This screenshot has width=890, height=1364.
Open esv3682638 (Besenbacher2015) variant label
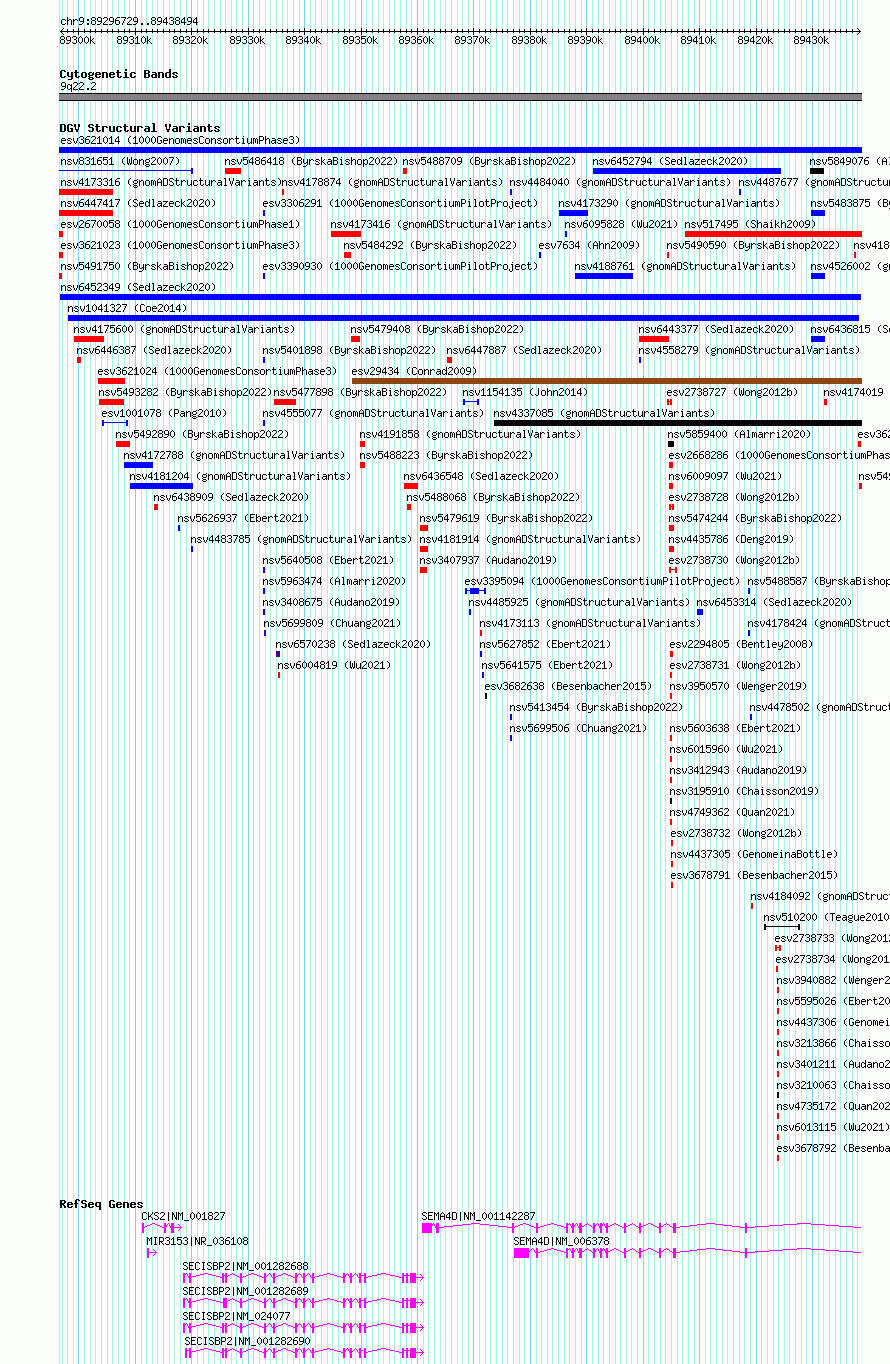[569, 686]
